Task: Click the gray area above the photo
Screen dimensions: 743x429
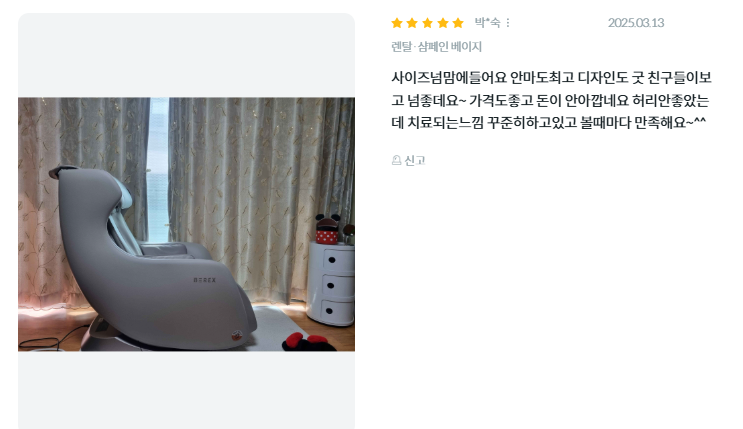Action: (x=186, y=55)
